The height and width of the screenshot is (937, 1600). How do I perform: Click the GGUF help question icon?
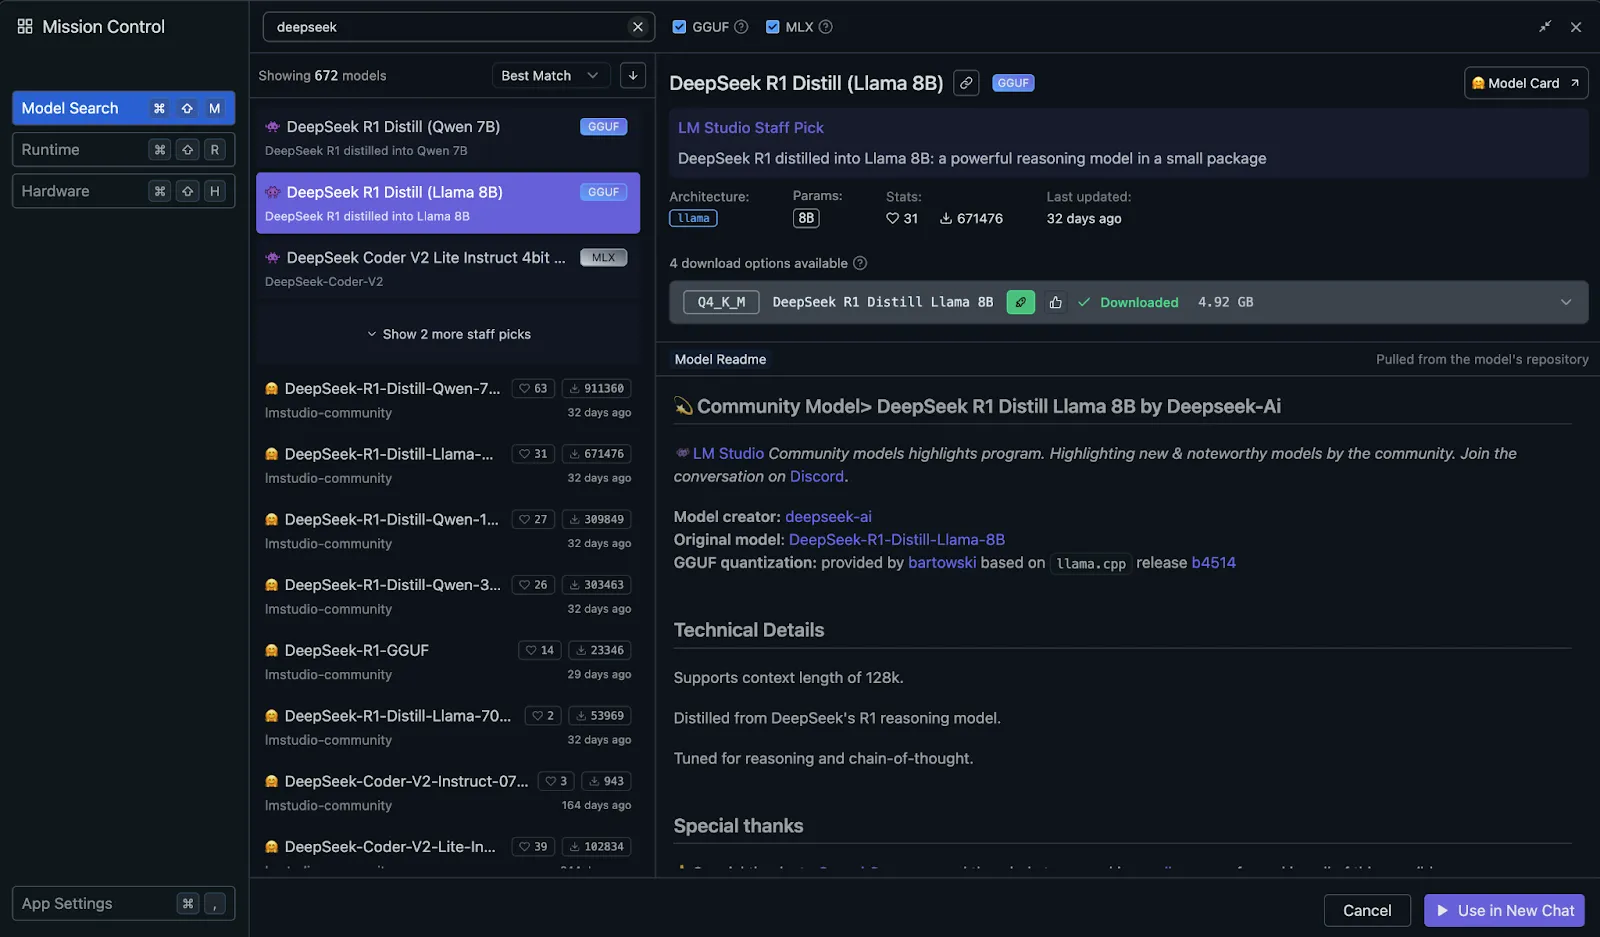click(x=741, y=27)
